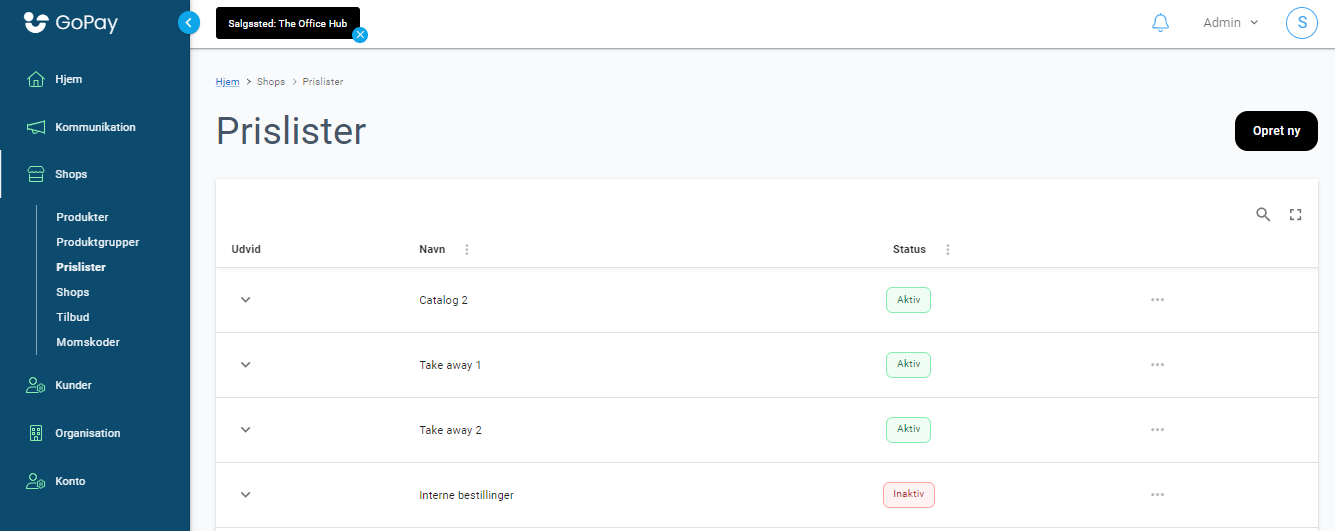Viewport: 1335px width, 531px height.
Task: Click the Inaktiv badge for Interne bestillinger
Action: 908,495
